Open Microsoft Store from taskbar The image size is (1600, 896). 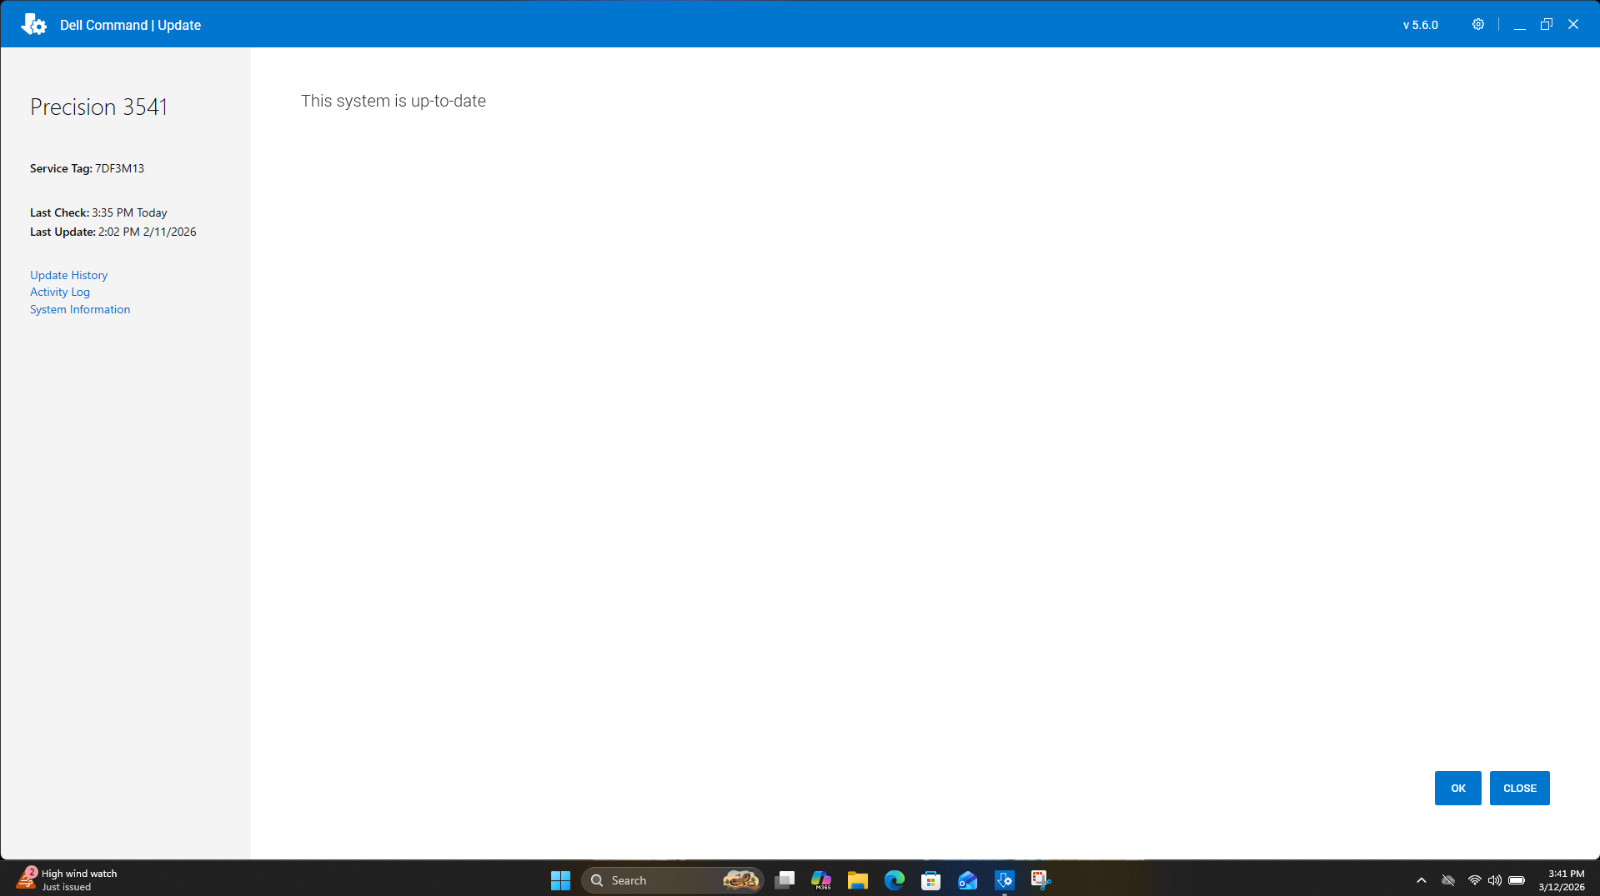(x=931, y=880)
